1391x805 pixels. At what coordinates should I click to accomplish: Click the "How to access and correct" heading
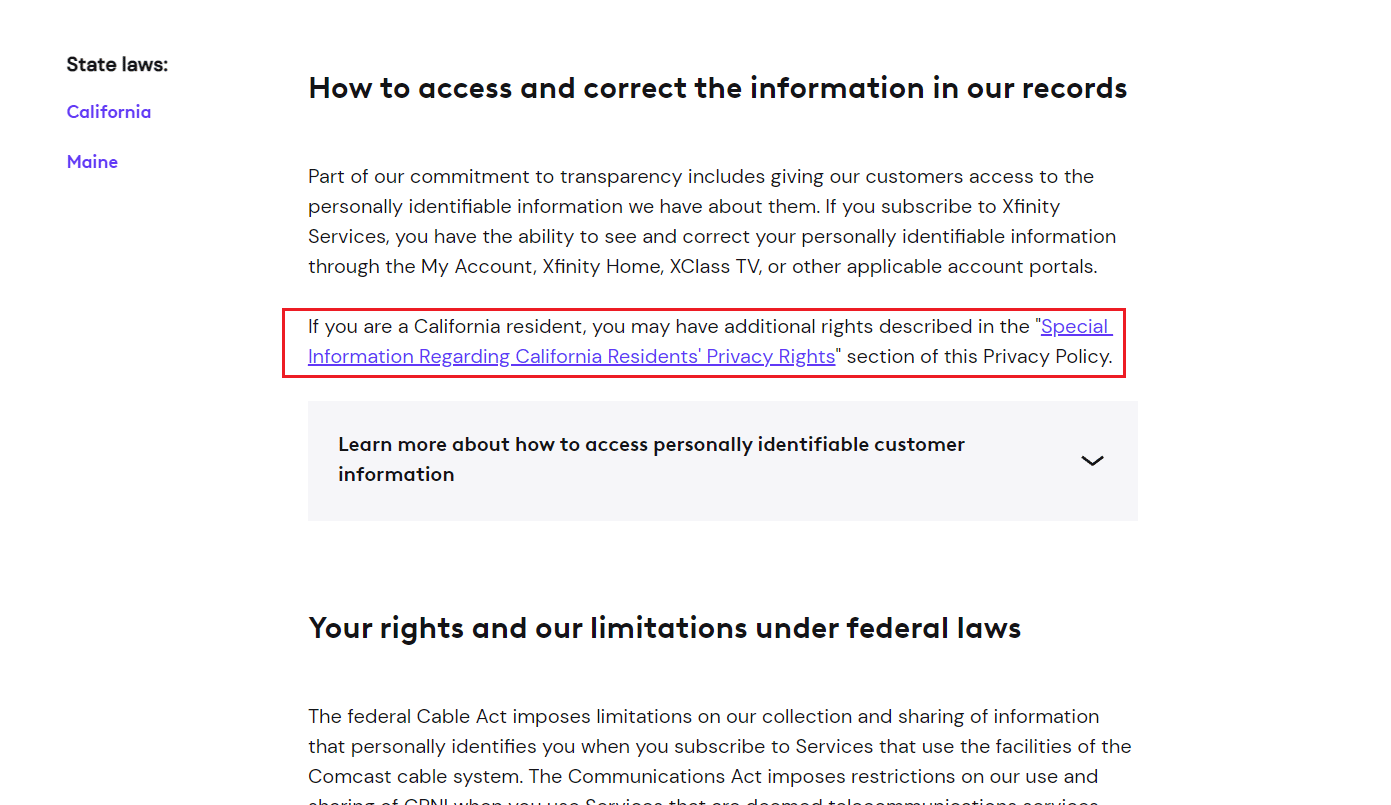[x=717, y=88]
